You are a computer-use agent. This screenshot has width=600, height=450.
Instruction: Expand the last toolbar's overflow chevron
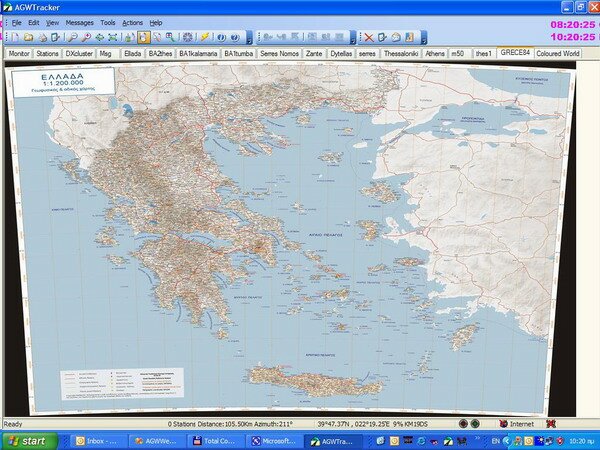[424, 38]
